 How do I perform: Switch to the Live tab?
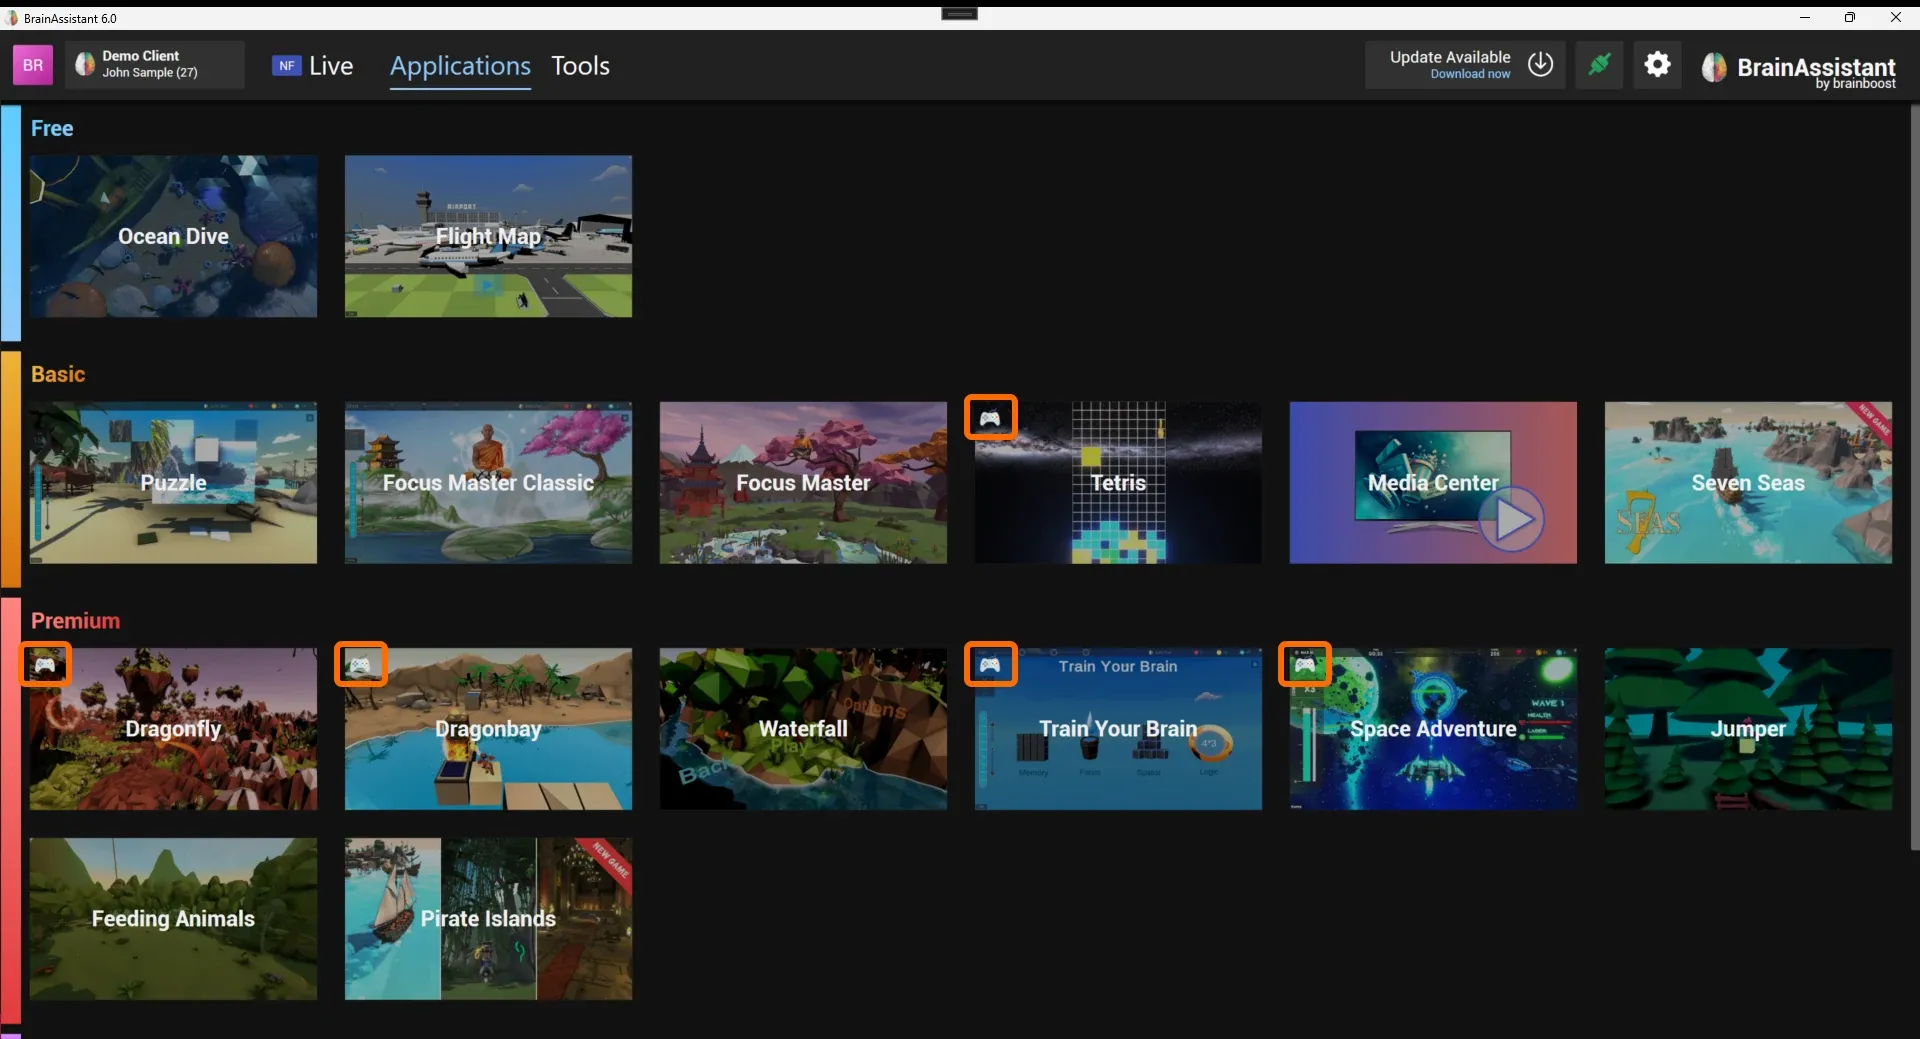tap(331, 66)
